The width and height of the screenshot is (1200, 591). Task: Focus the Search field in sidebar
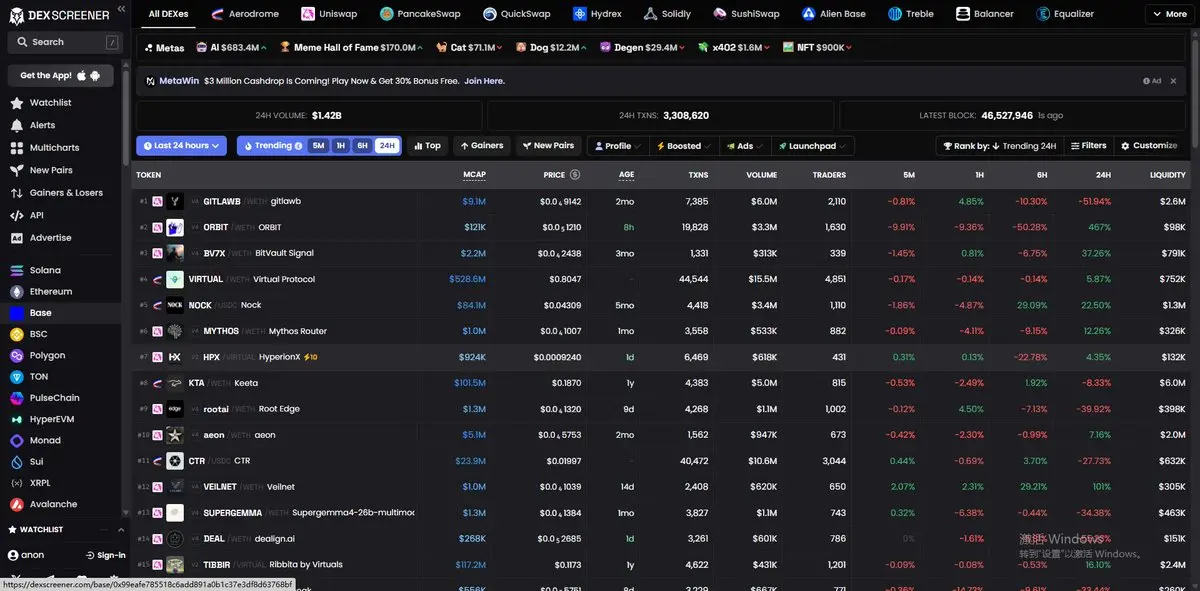pyautogui.click(x=64, y=42)
